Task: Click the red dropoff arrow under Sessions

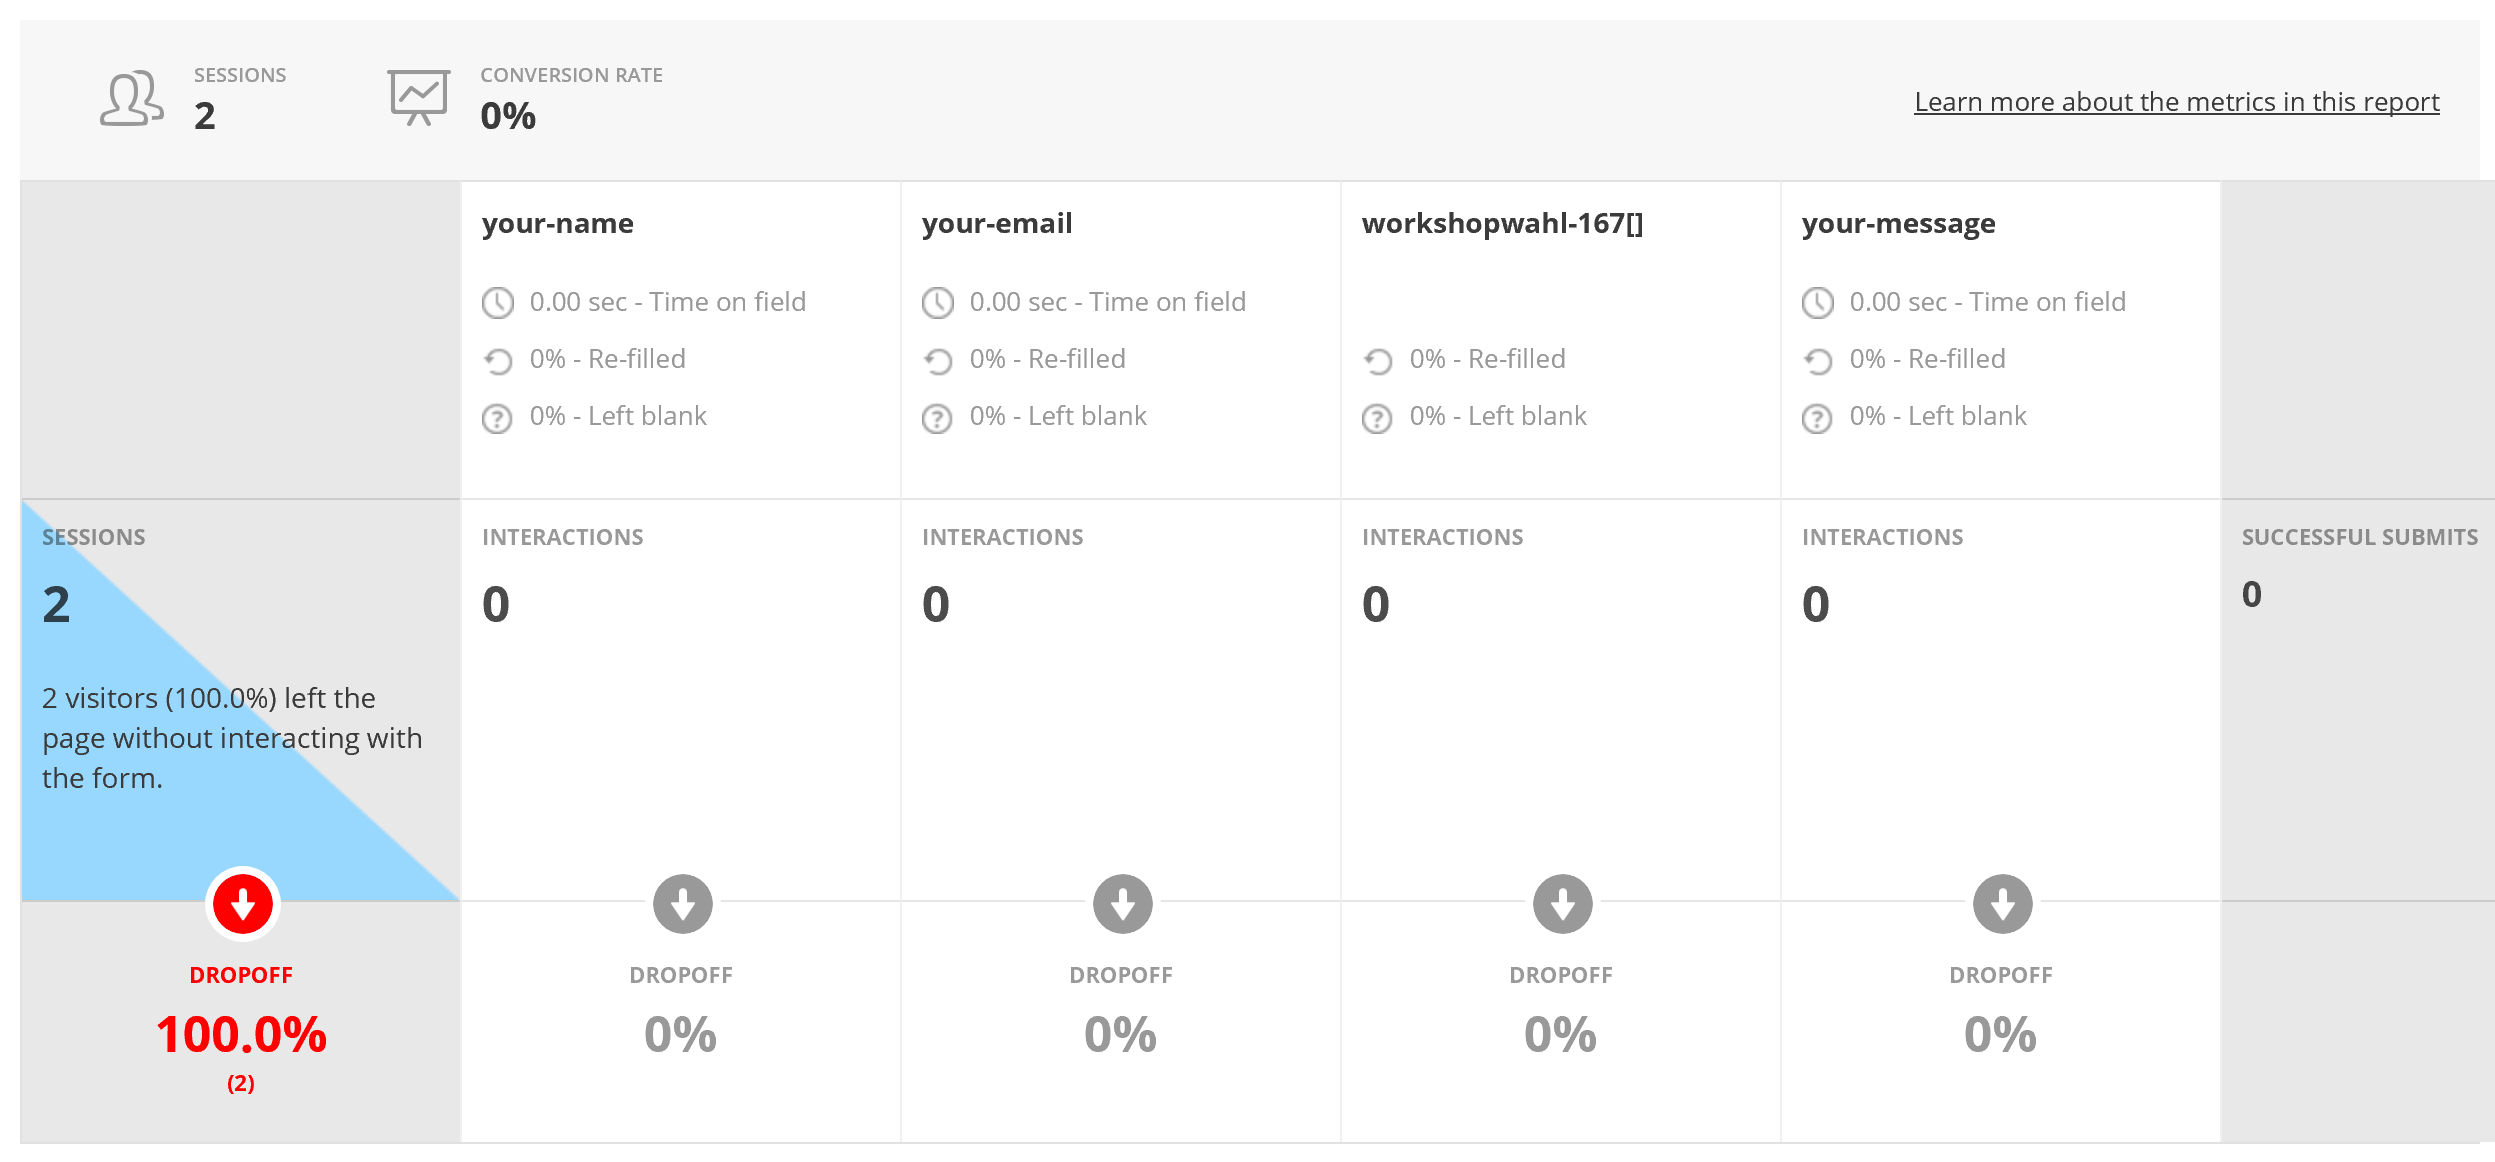Action: coord(242,904)
